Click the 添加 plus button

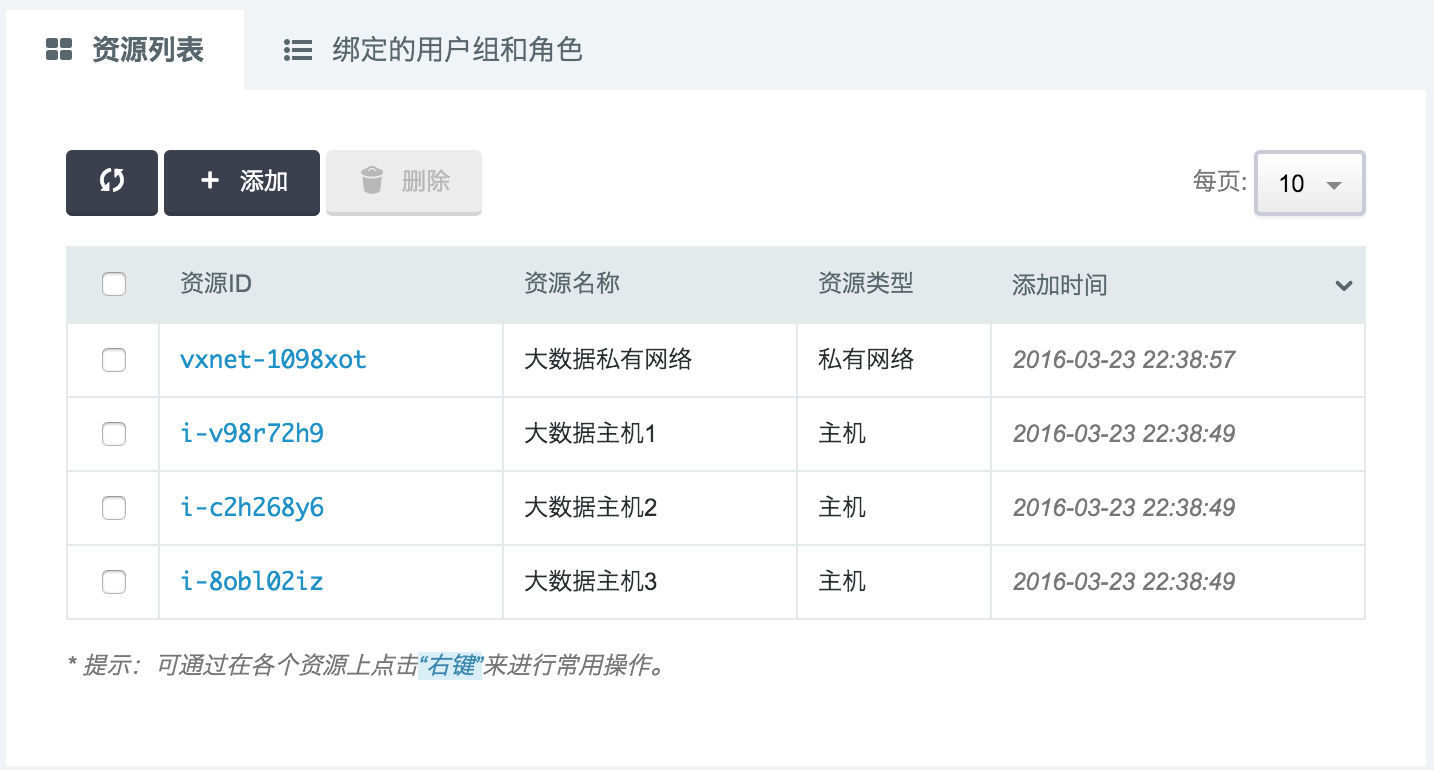[242, 182]
